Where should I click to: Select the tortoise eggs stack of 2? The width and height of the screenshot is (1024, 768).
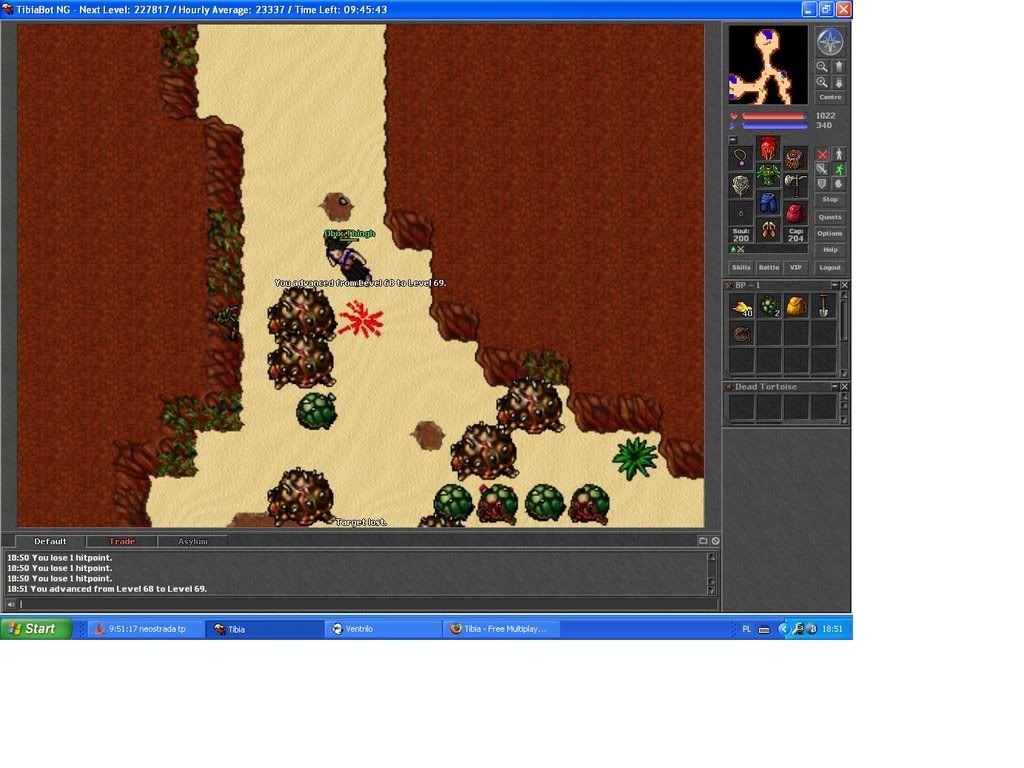pyautogui.click(x=769, y=306)
